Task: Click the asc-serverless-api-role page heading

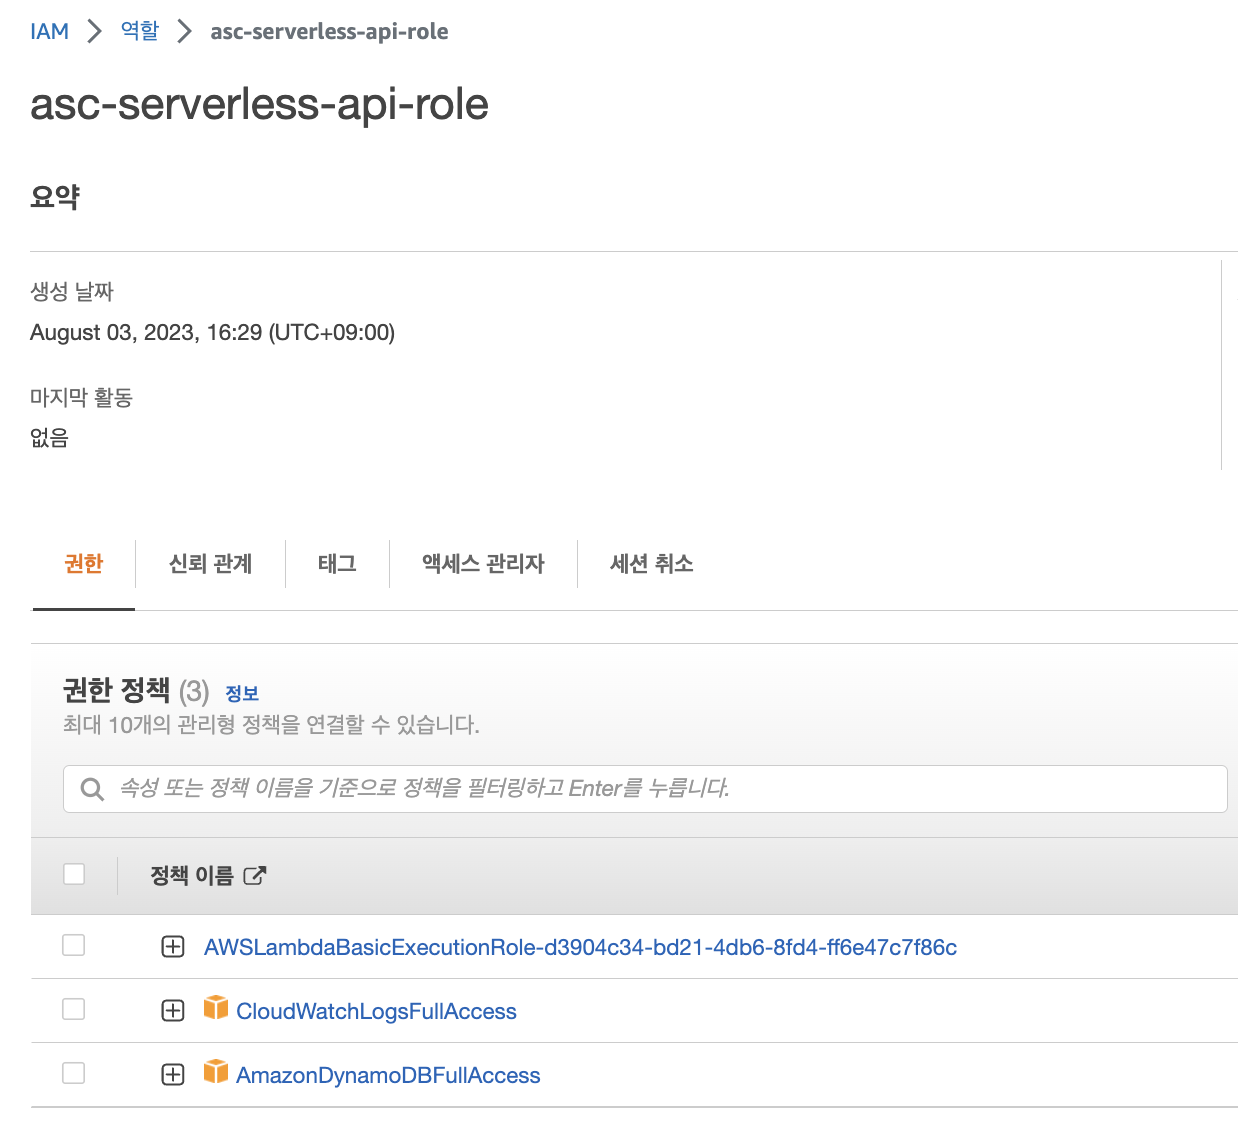Action: coord(259,104)
